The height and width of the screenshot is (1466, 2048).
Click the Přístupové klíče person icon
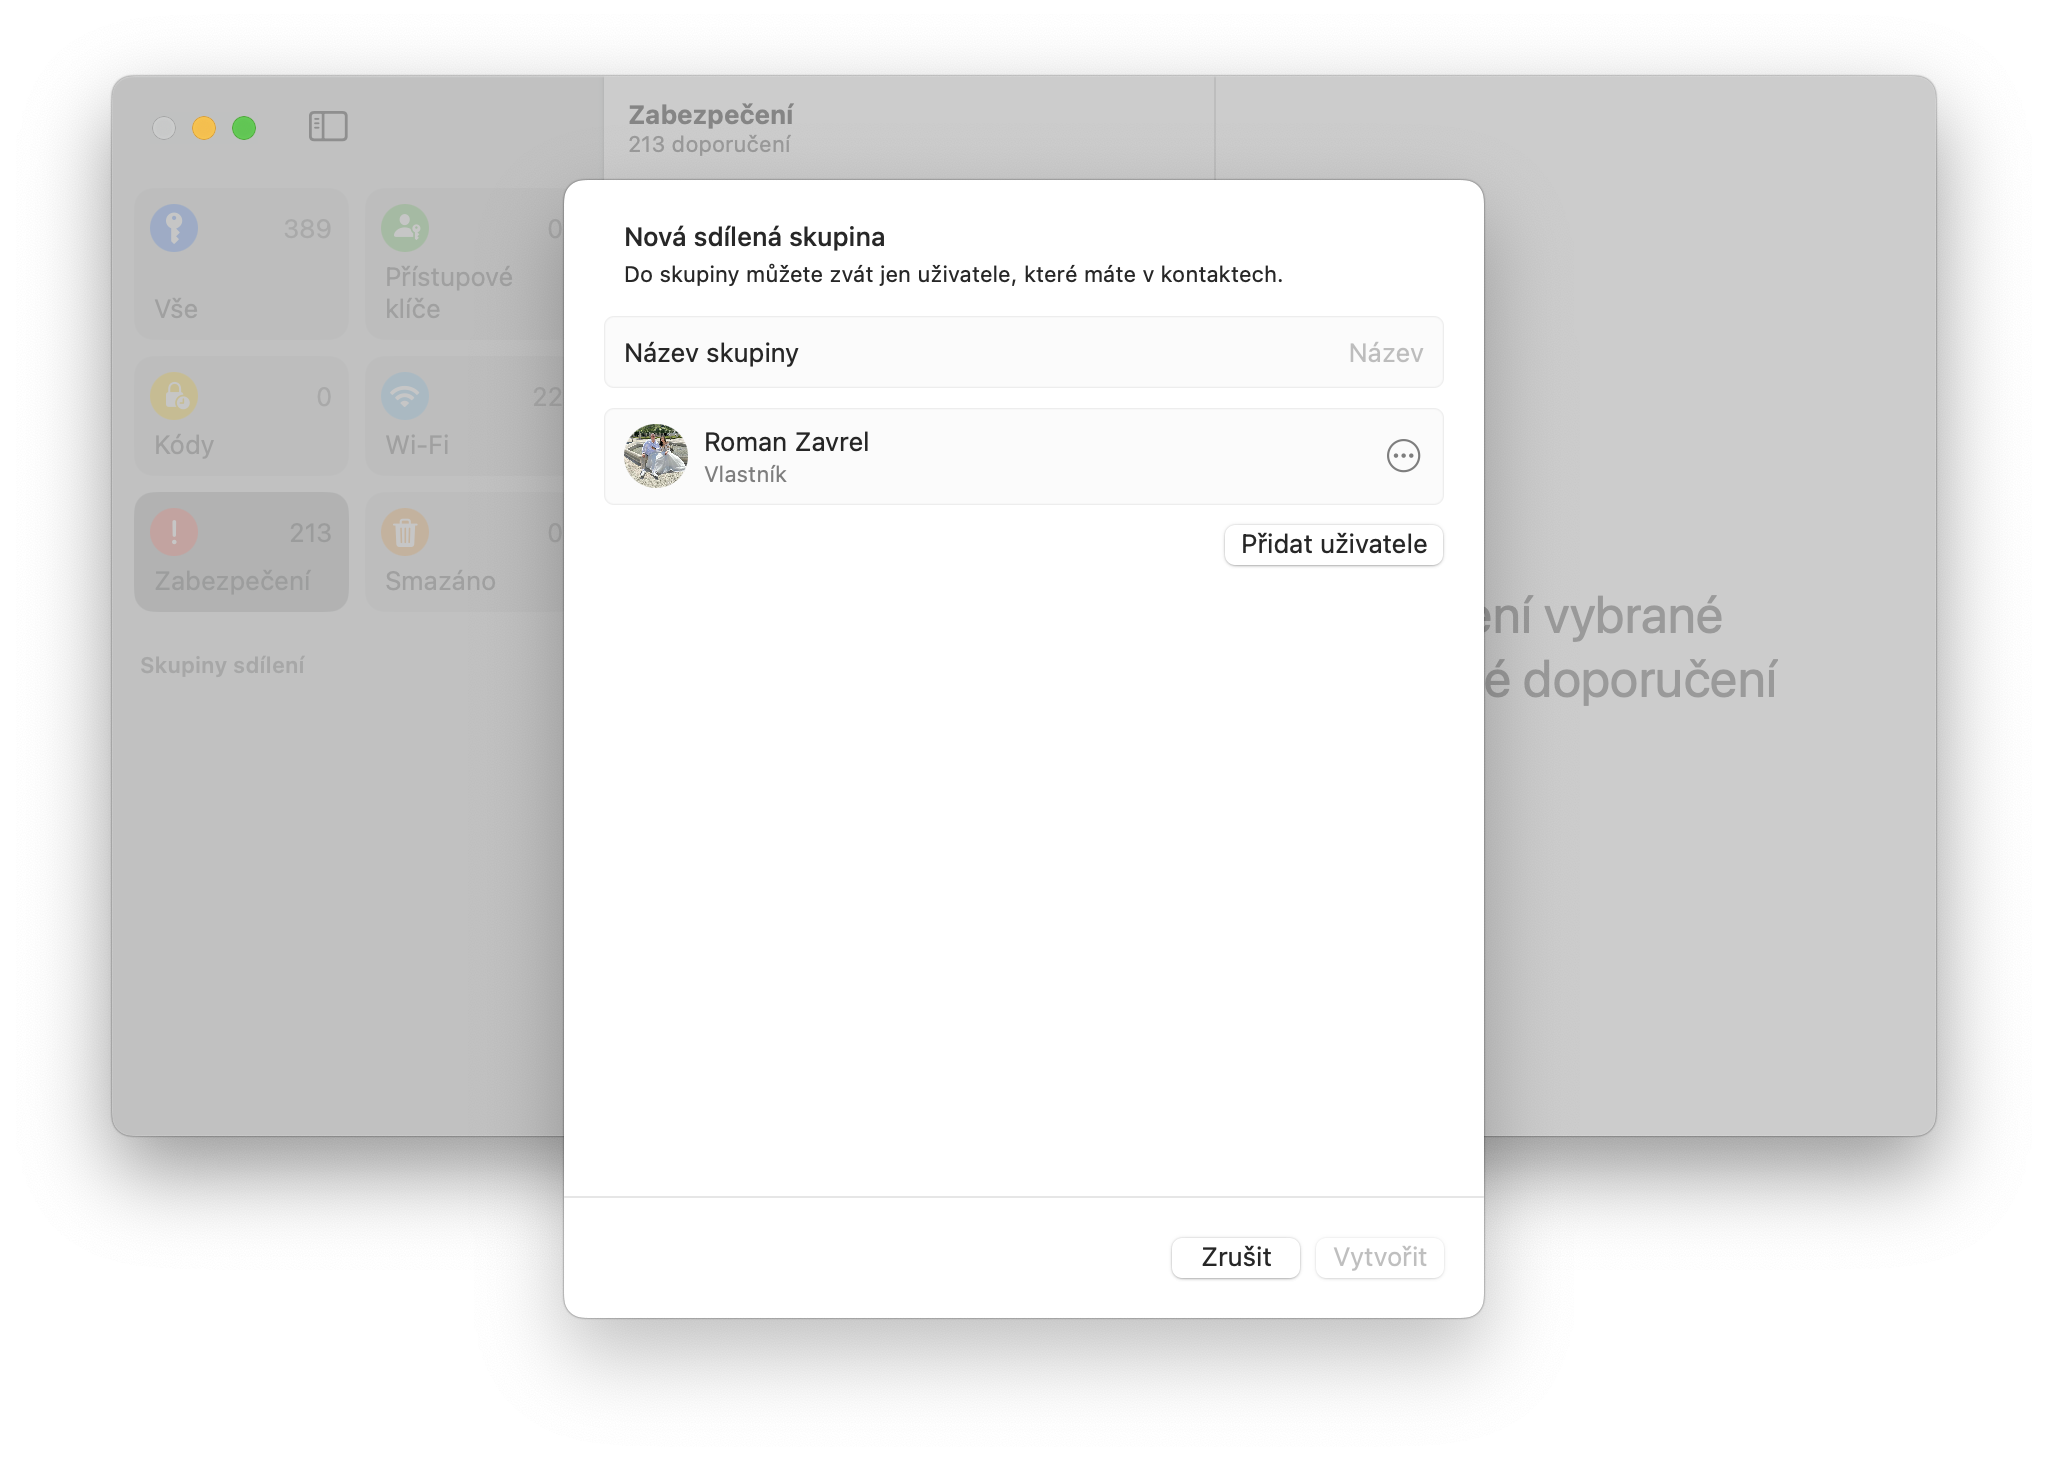point(405,228)
